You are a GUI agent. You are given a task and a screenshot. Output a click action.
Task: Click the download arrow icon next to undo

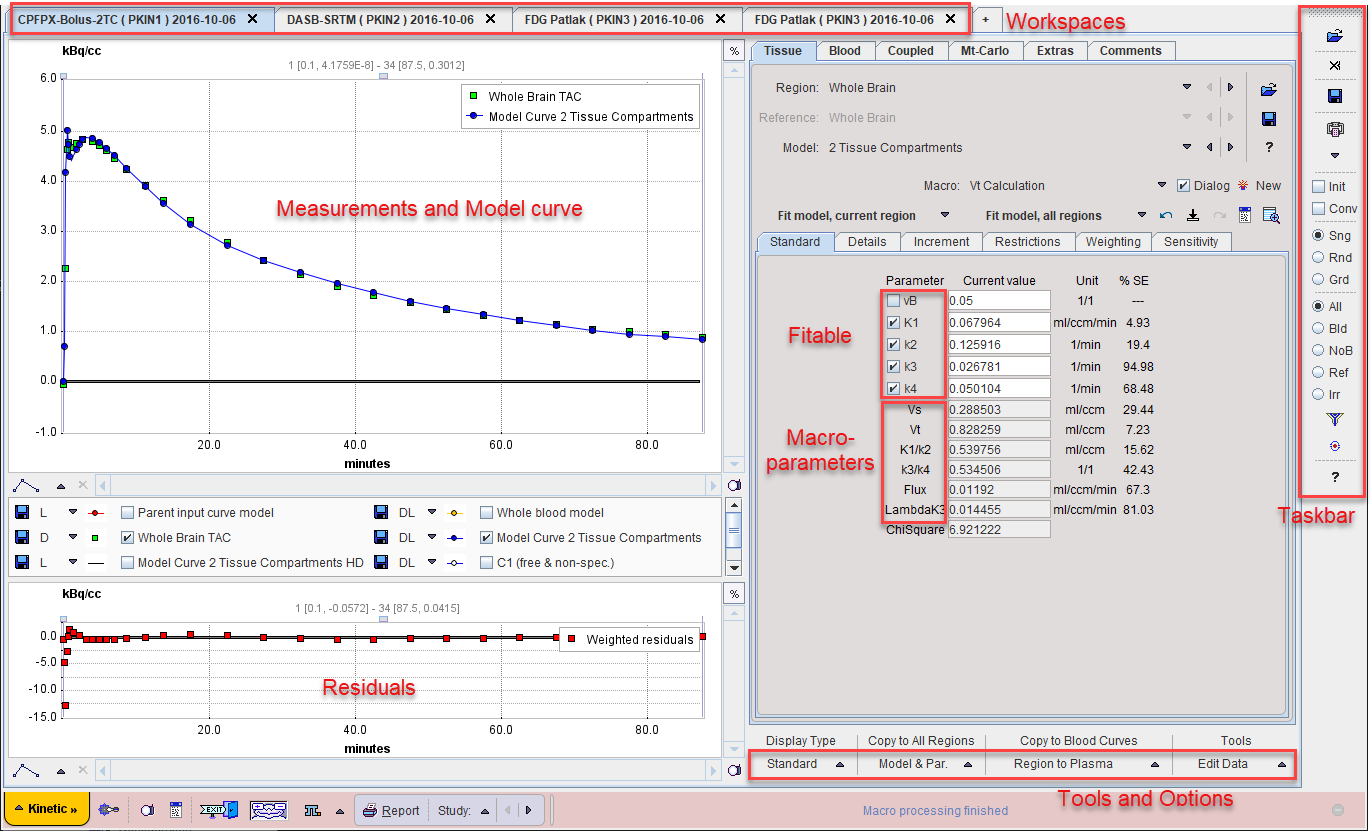click(1192, 215)
